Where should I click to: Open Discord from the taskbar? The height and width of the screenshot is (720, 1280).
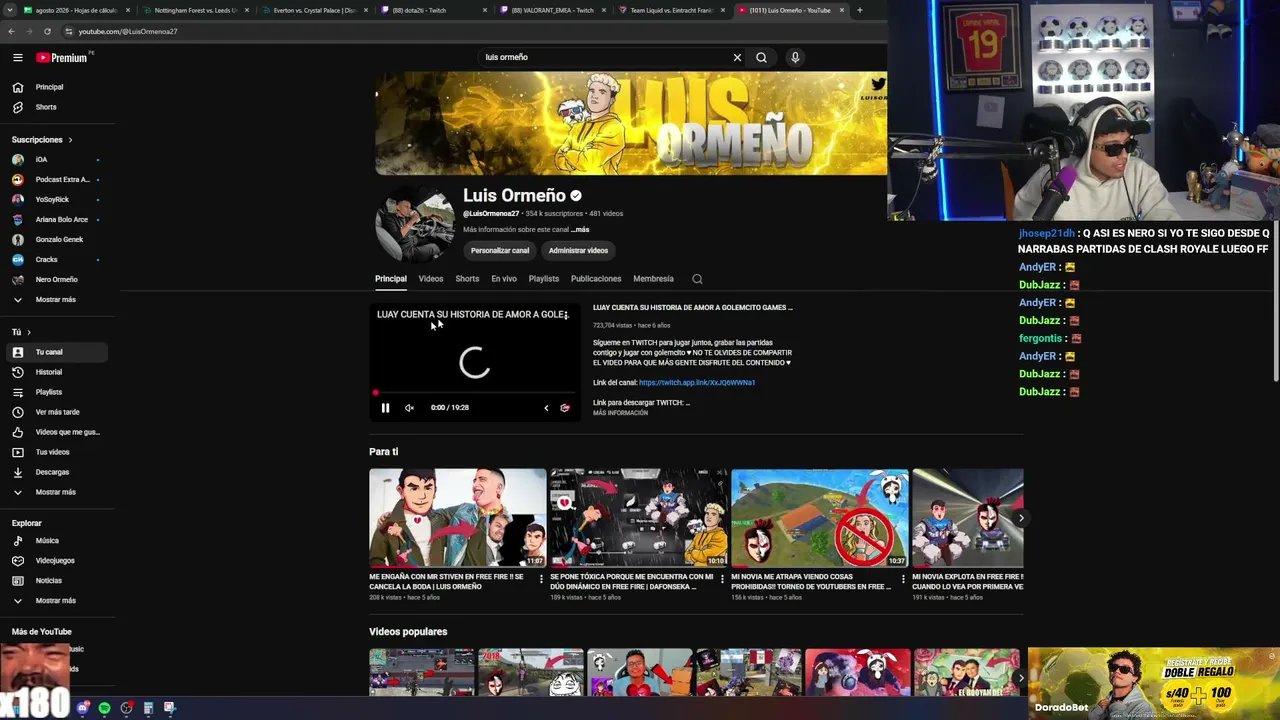point(82,708)
